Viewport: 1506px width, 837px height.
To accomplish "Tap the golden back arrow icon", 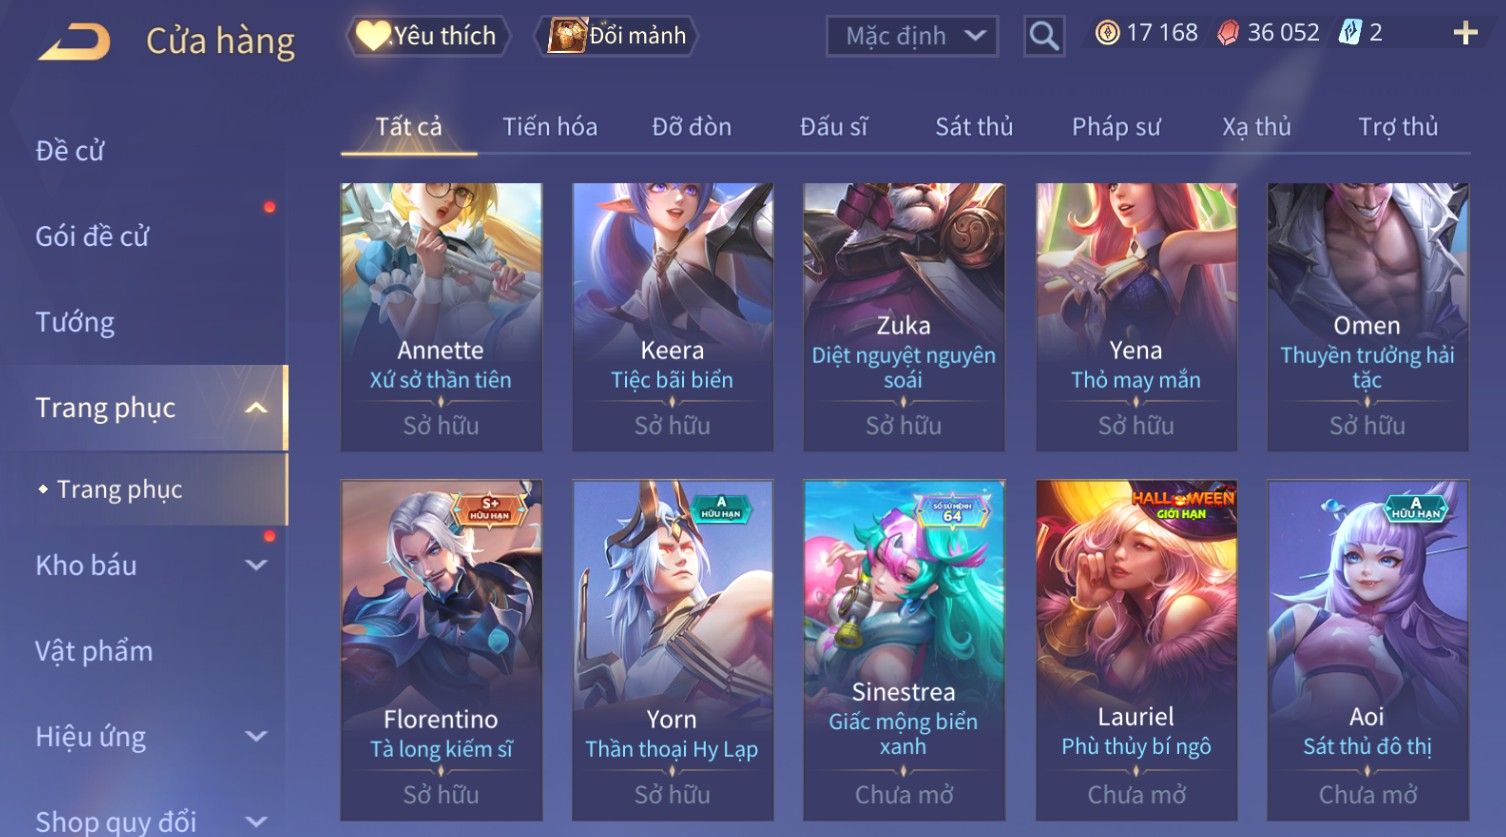I will point(74,42).
